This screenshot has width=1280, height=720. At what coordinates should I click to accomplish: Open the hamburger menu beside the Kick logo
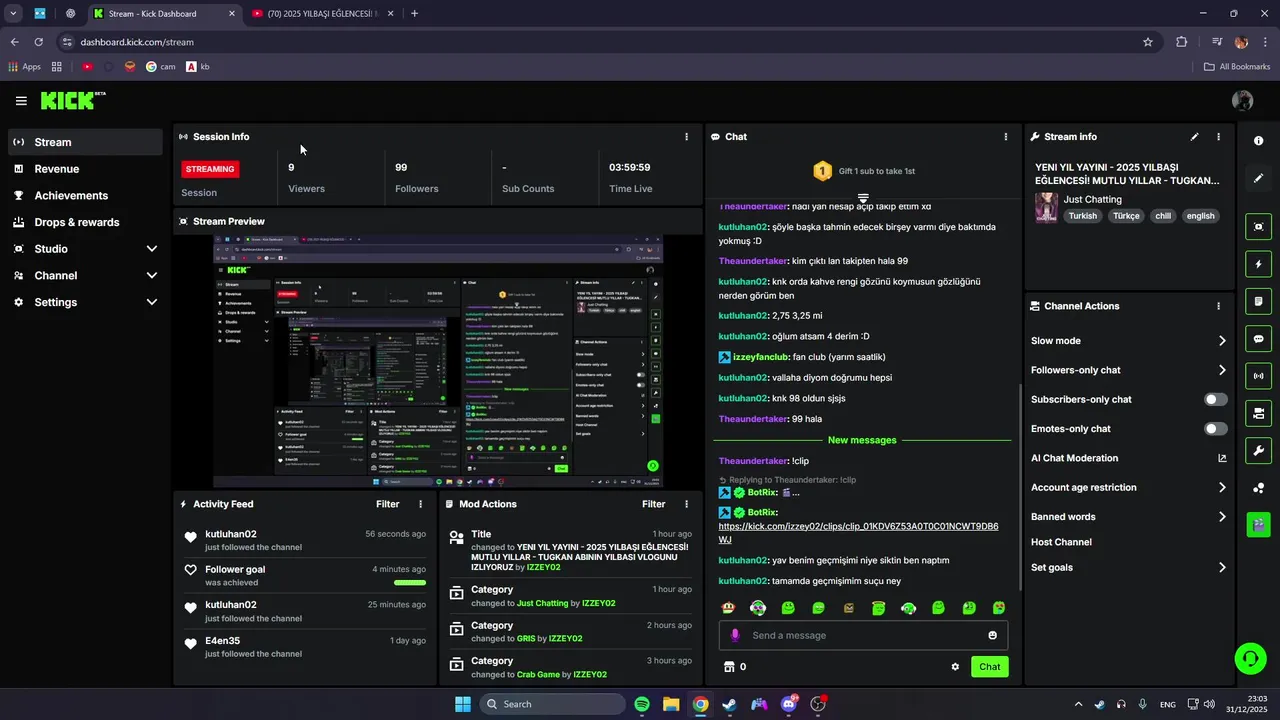pos(21,101)
